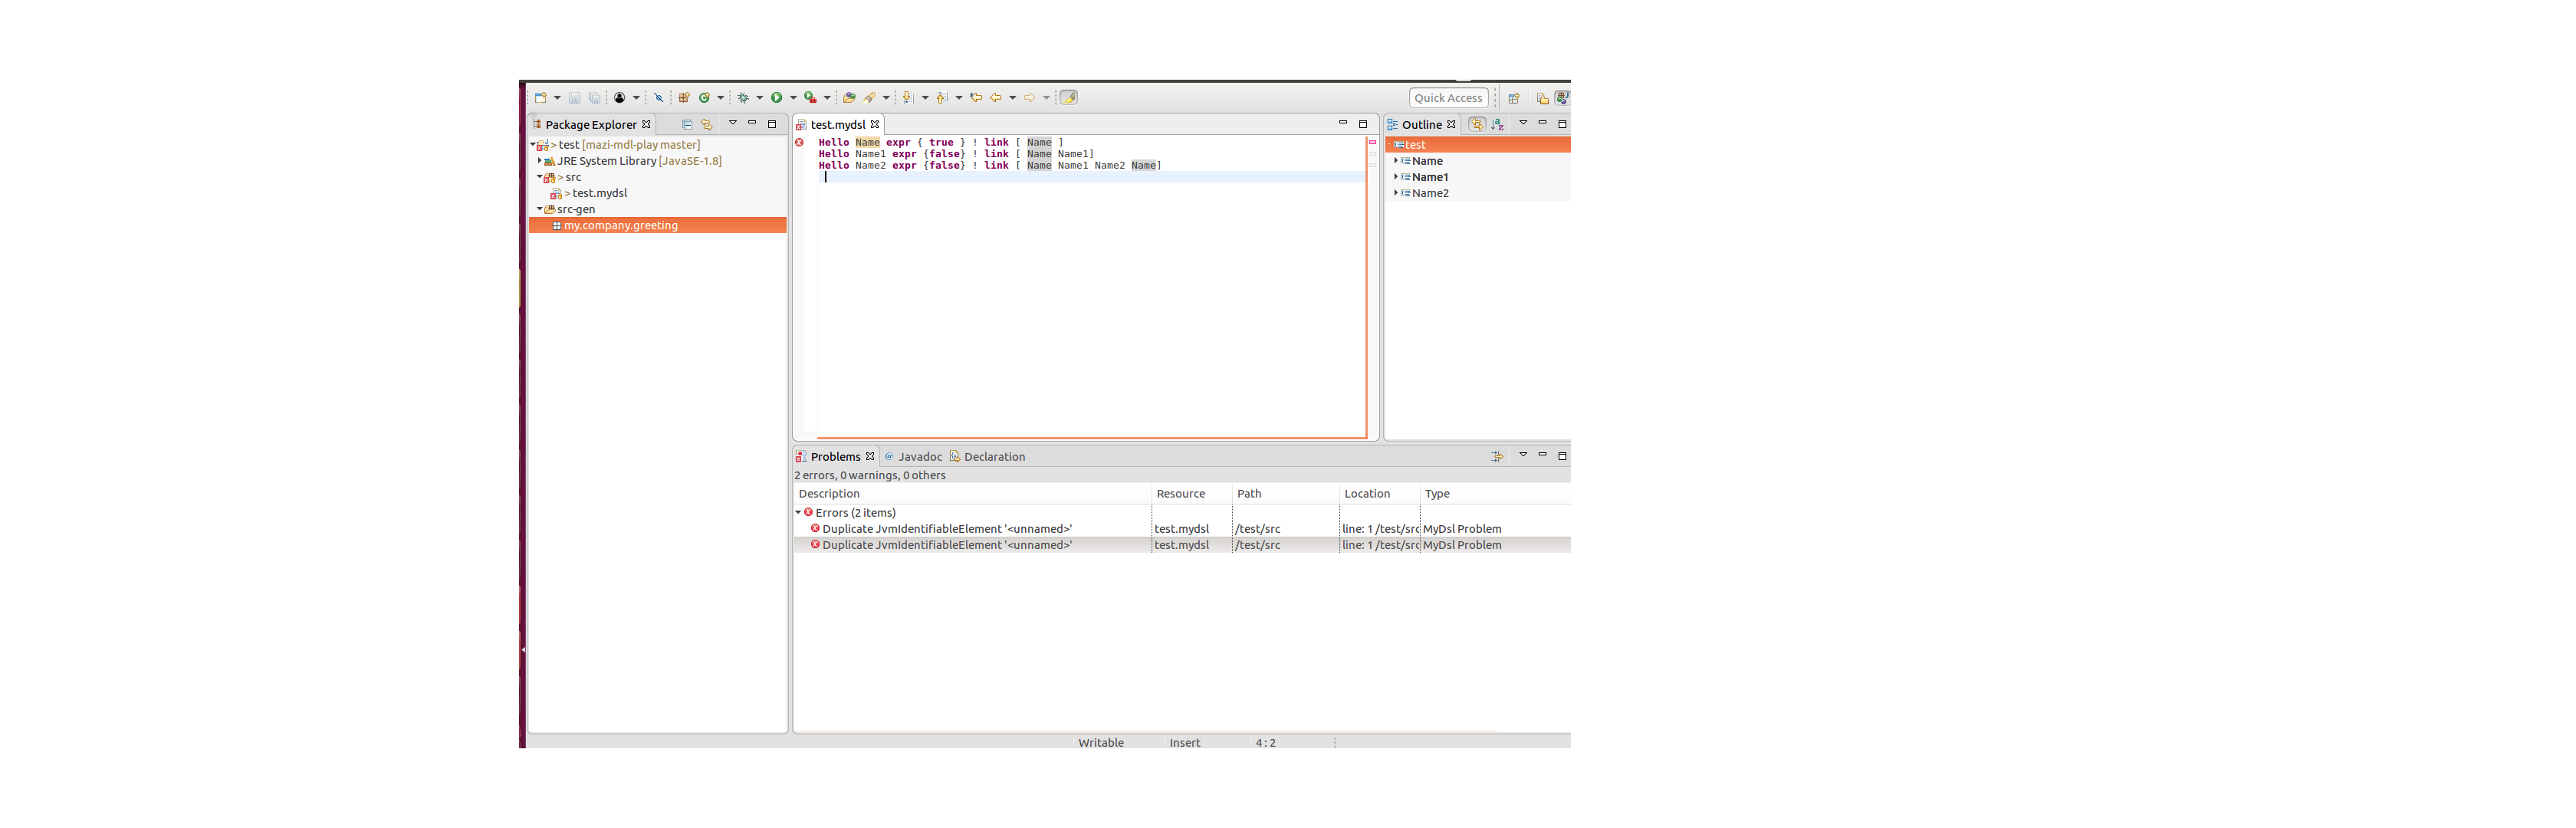Image resolution: width=2576 pixels, height=828 pixels.
Task: Click the Search flashlight toolbar icon
Action: tap(869, 98)
